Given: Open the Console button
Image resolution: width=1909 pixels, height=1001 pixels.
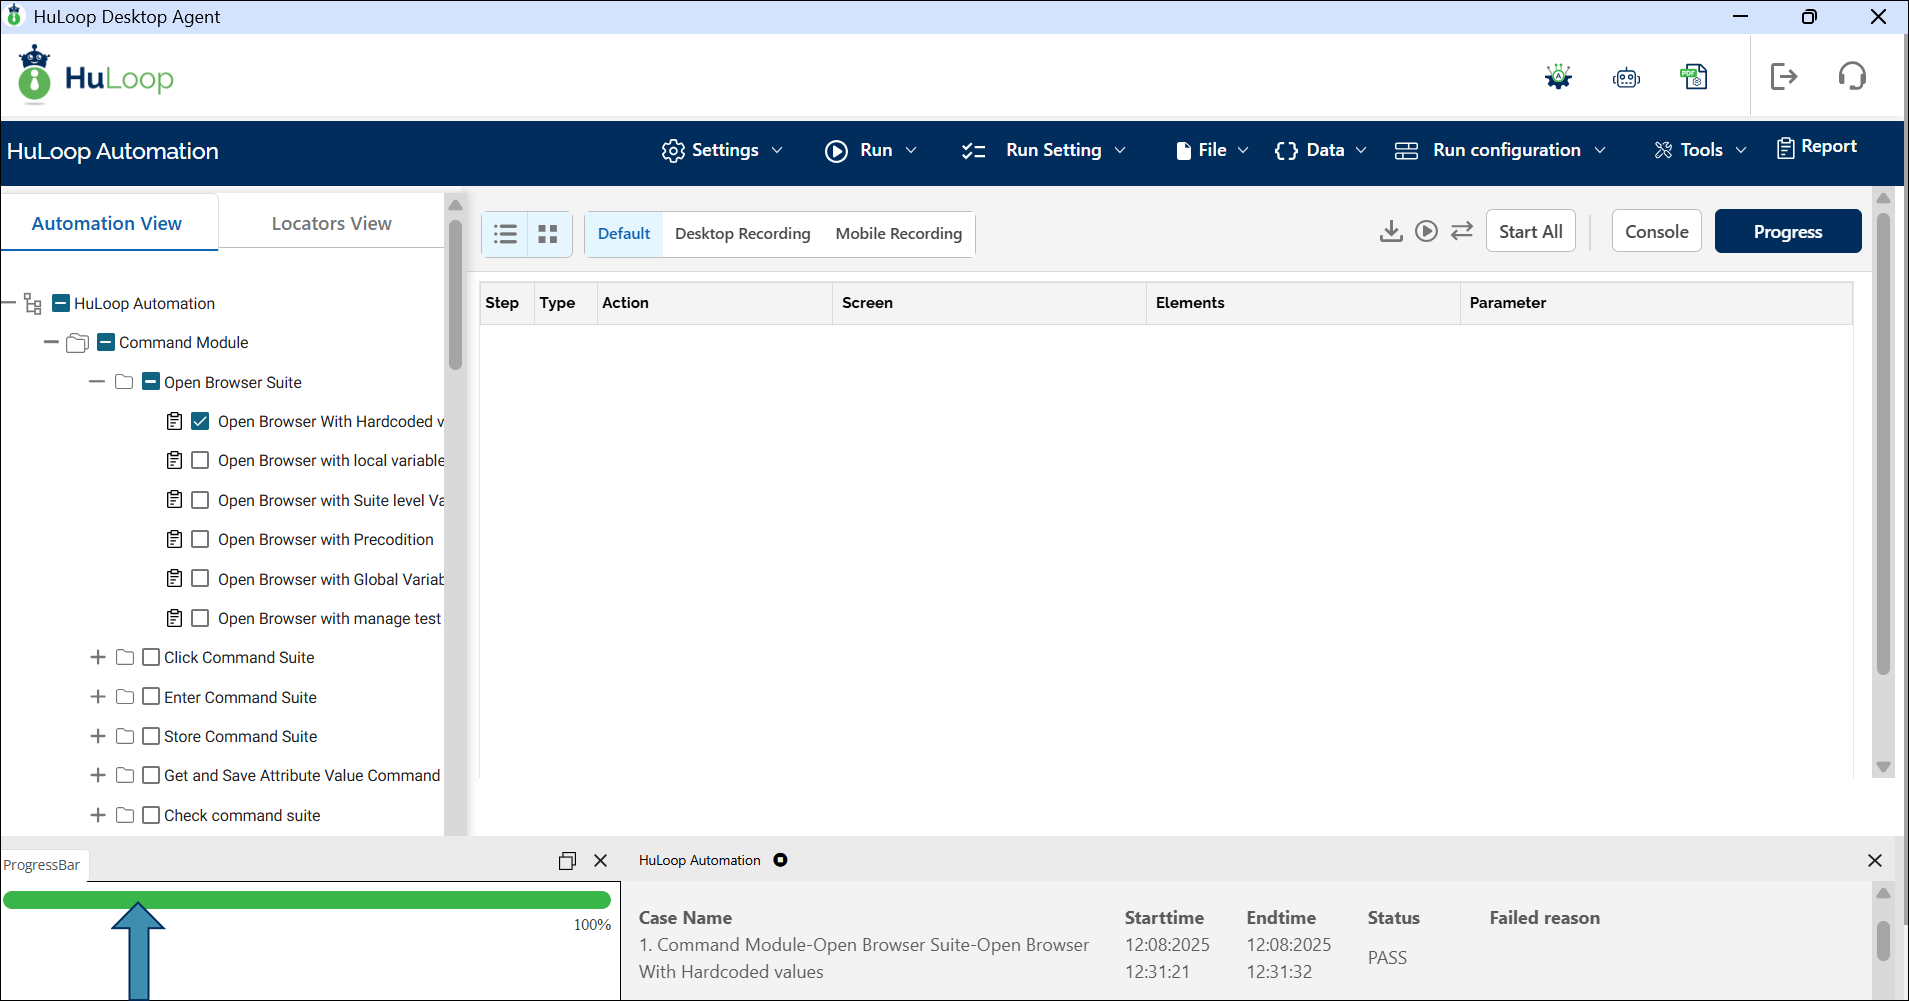Looking at the screenshot, I should (1656, 231).
